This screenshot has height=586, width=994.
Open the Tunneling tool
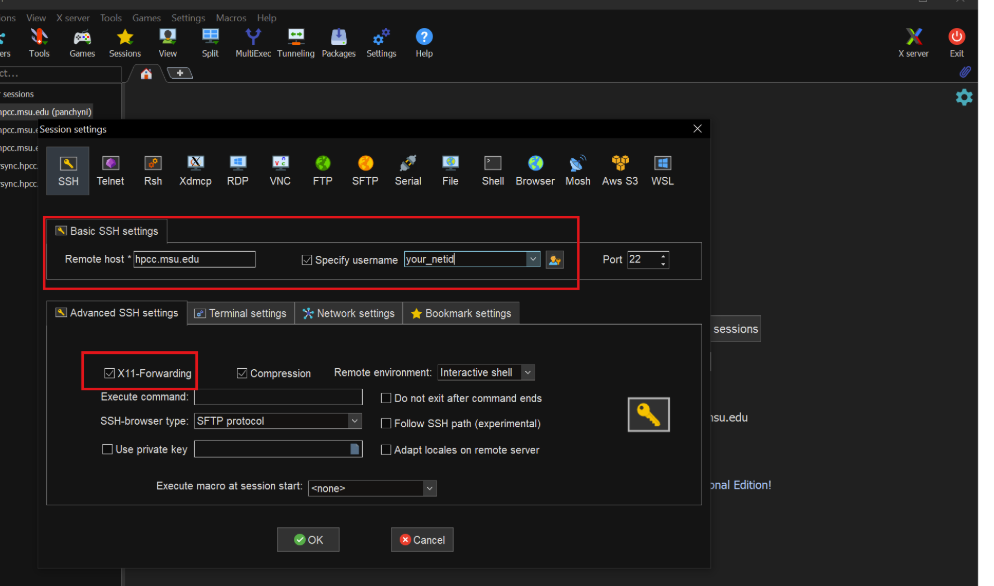pos(296,43)
